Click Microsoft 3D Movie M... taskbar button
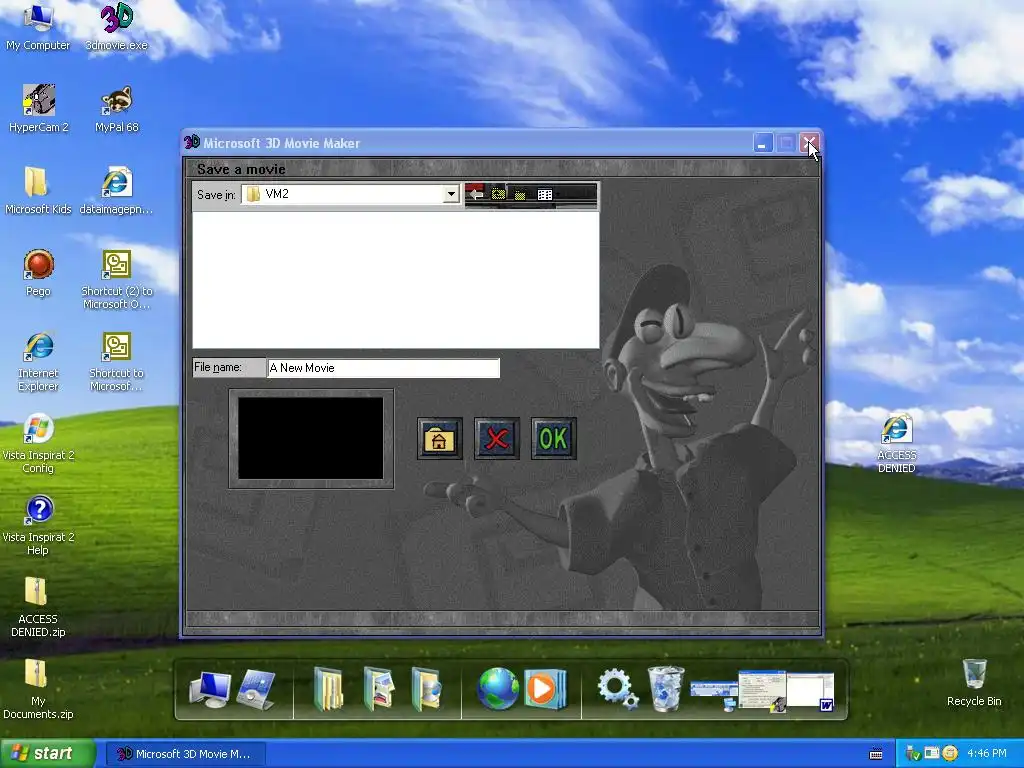 pyautogui.click(x=185, y=754)
